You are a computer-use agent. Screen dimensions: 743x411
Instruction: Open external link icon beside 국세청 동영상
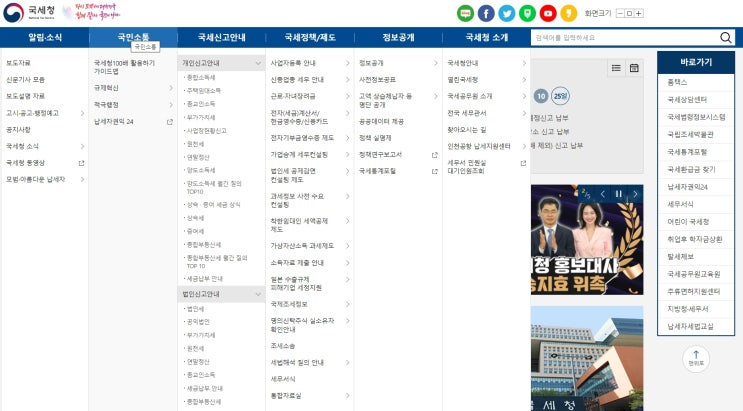click(82, 163)
